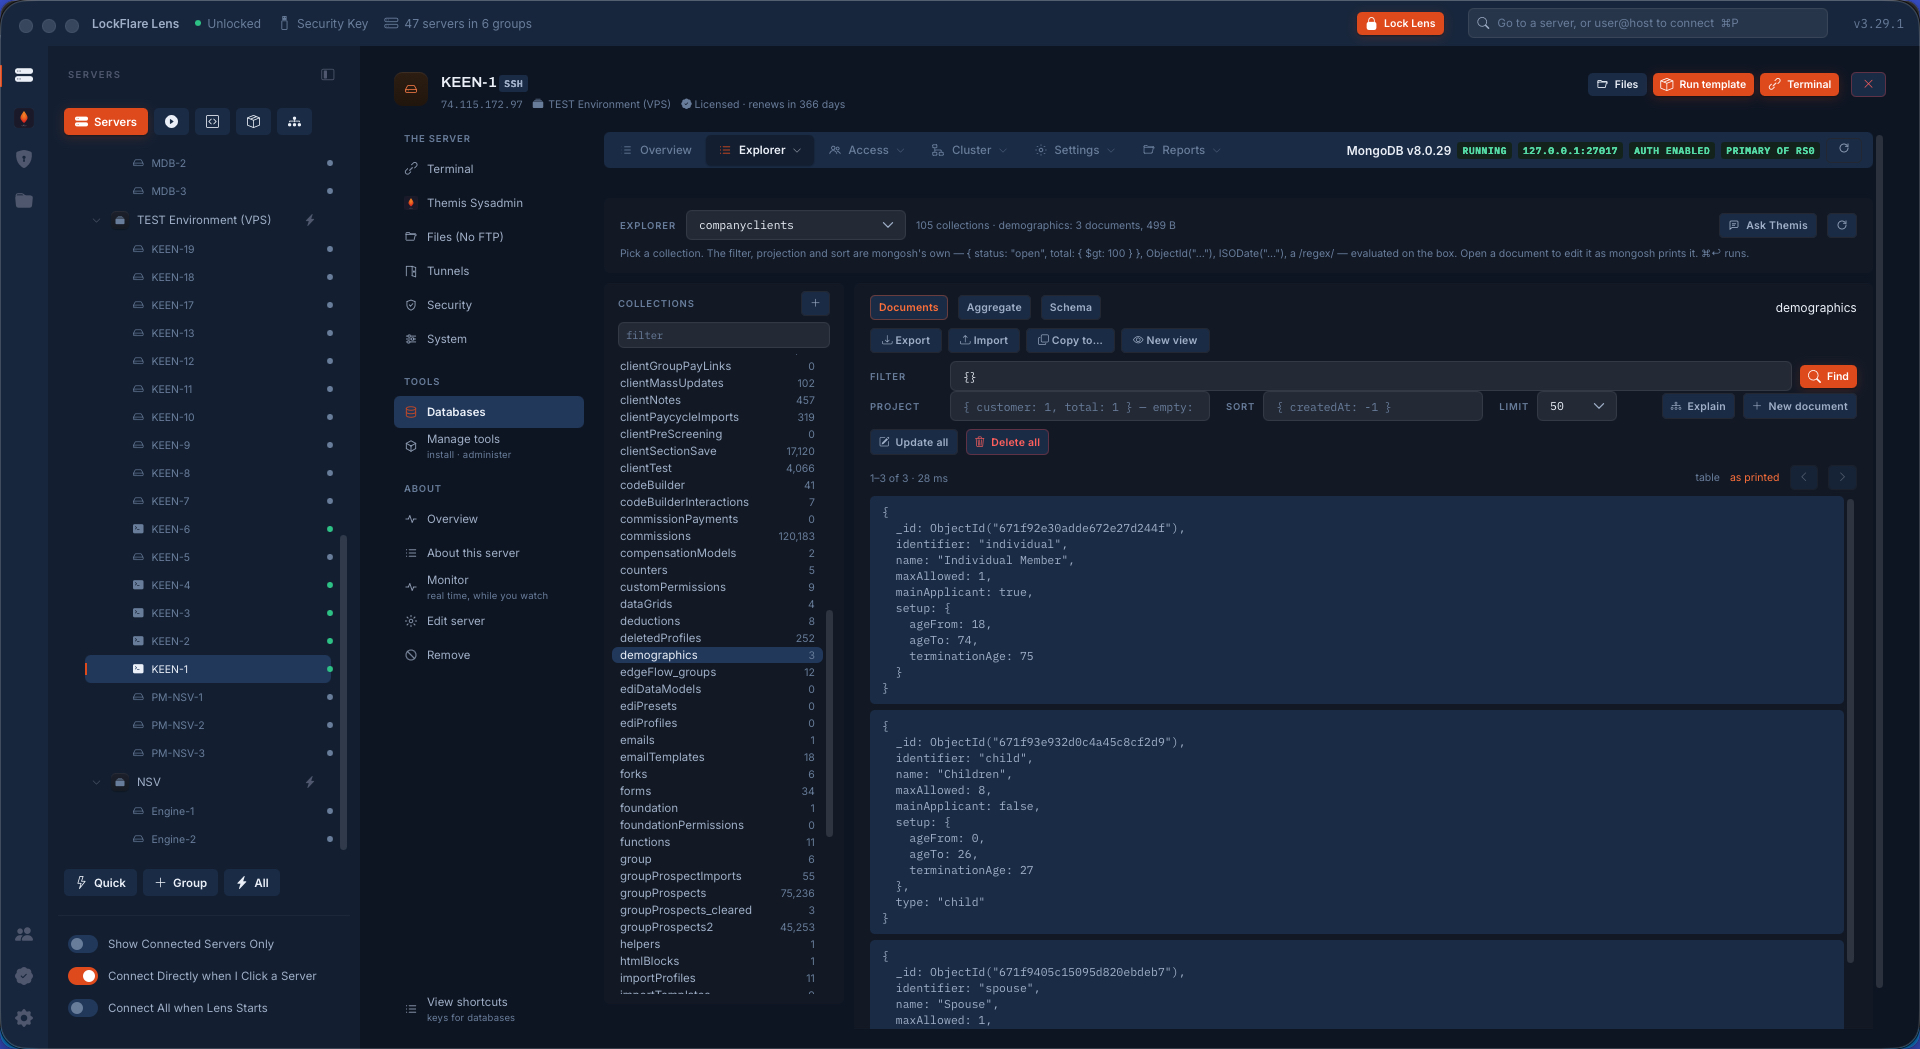1920x1049 pixels.
Task: Click the filter query input field
Action: coord(1370,376)
